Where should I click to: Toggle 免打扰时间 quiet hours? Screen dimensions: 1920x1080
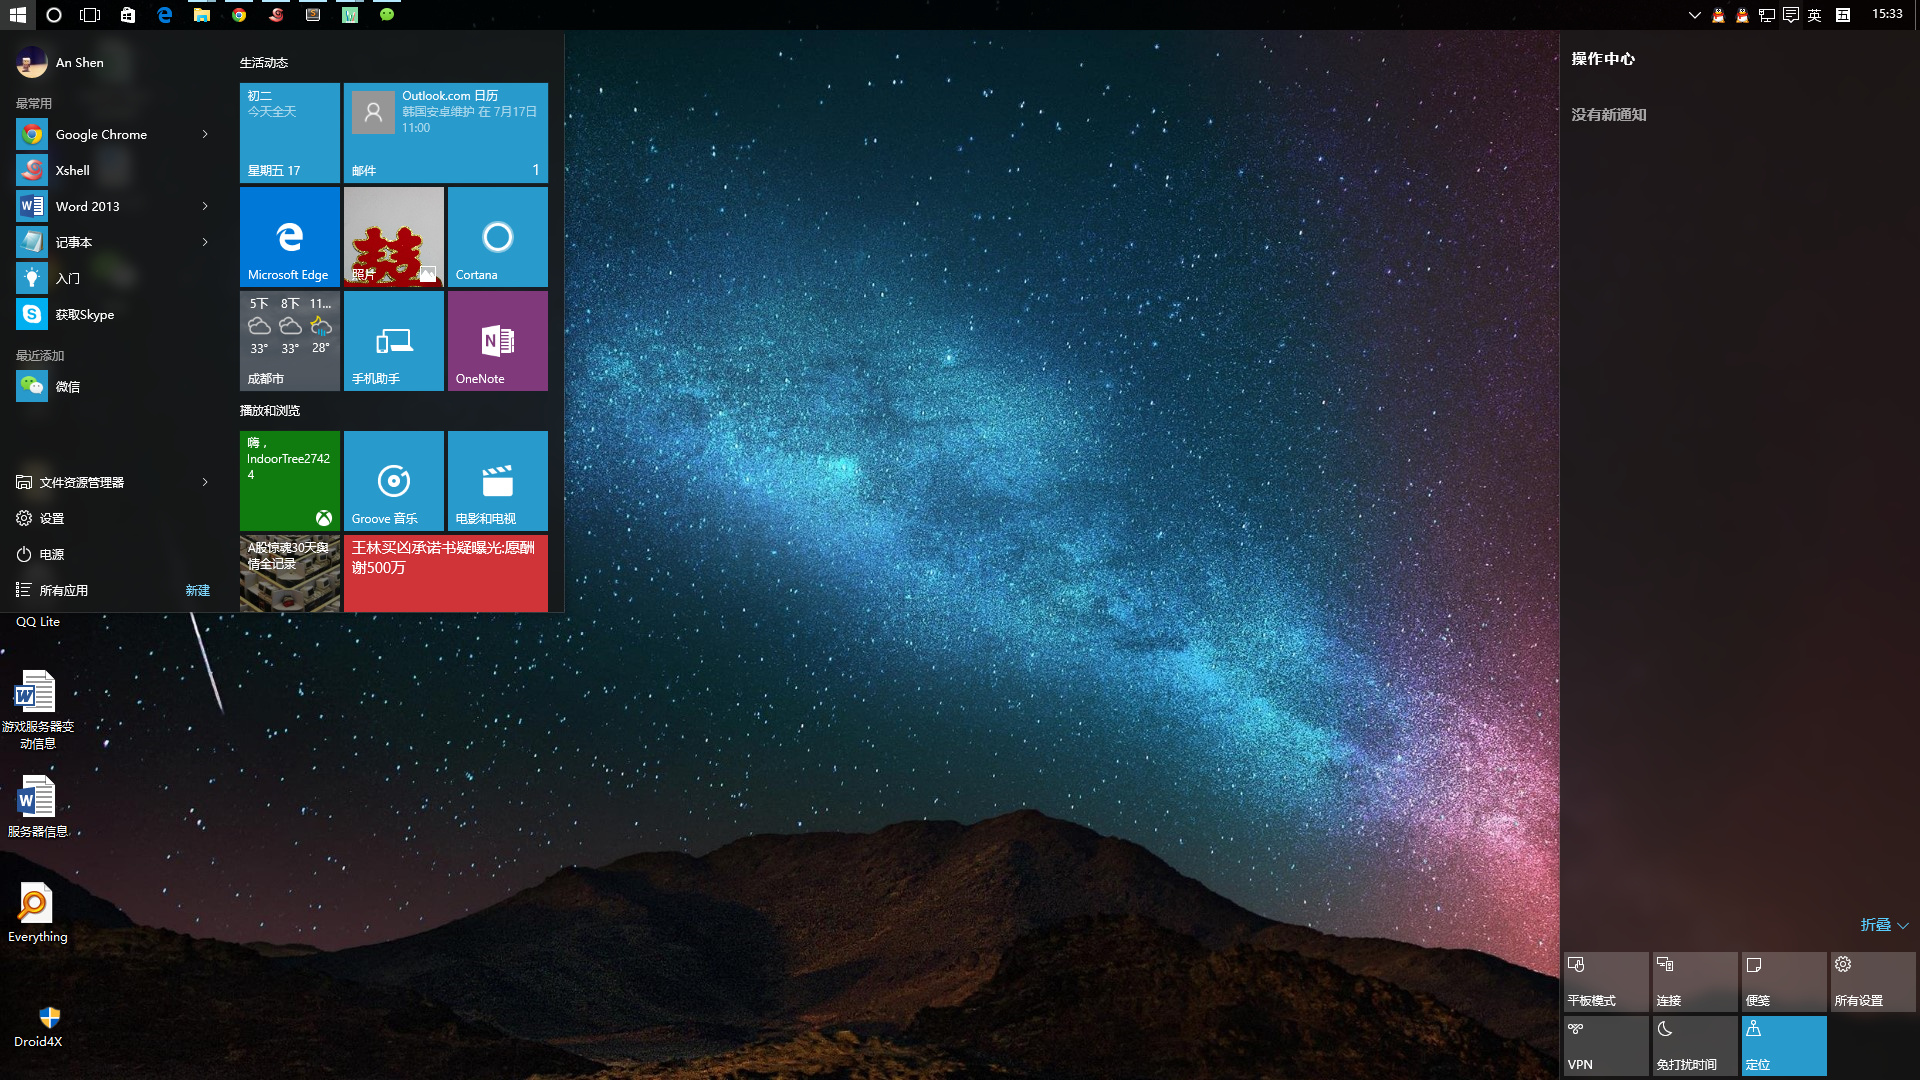[x=1694, y=1046]
